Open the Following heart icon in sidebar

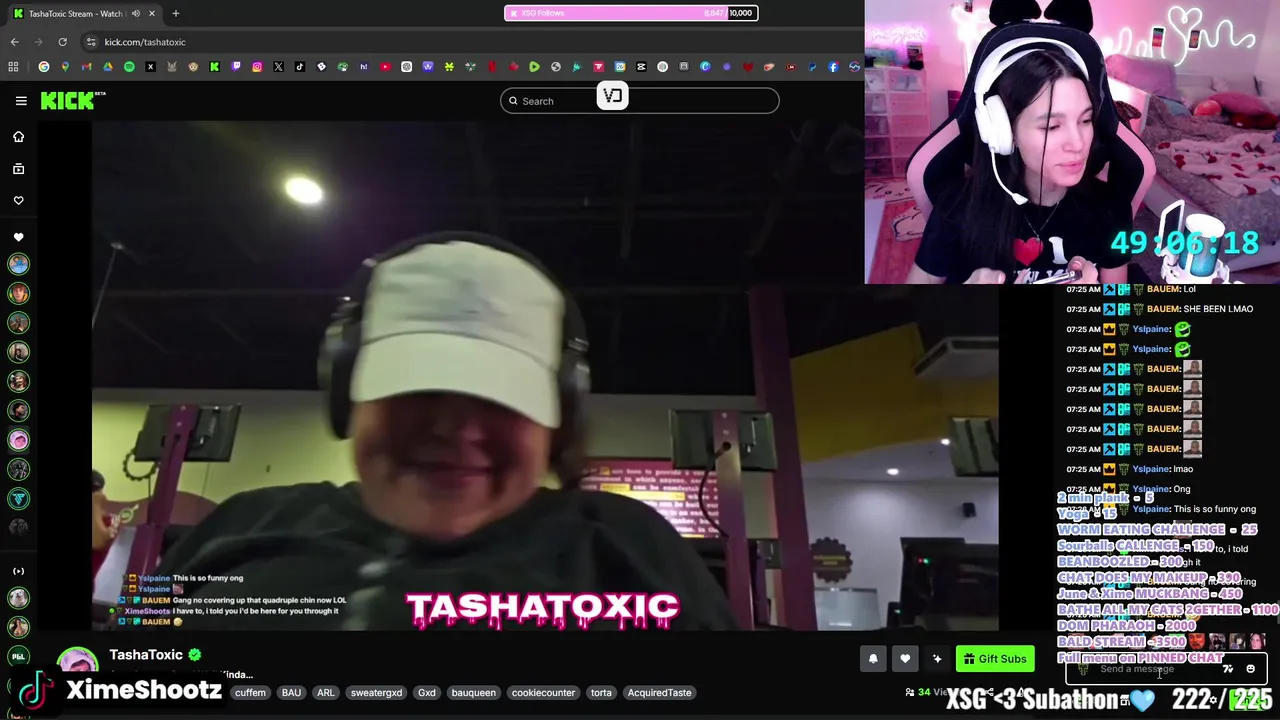coord(18,201)
